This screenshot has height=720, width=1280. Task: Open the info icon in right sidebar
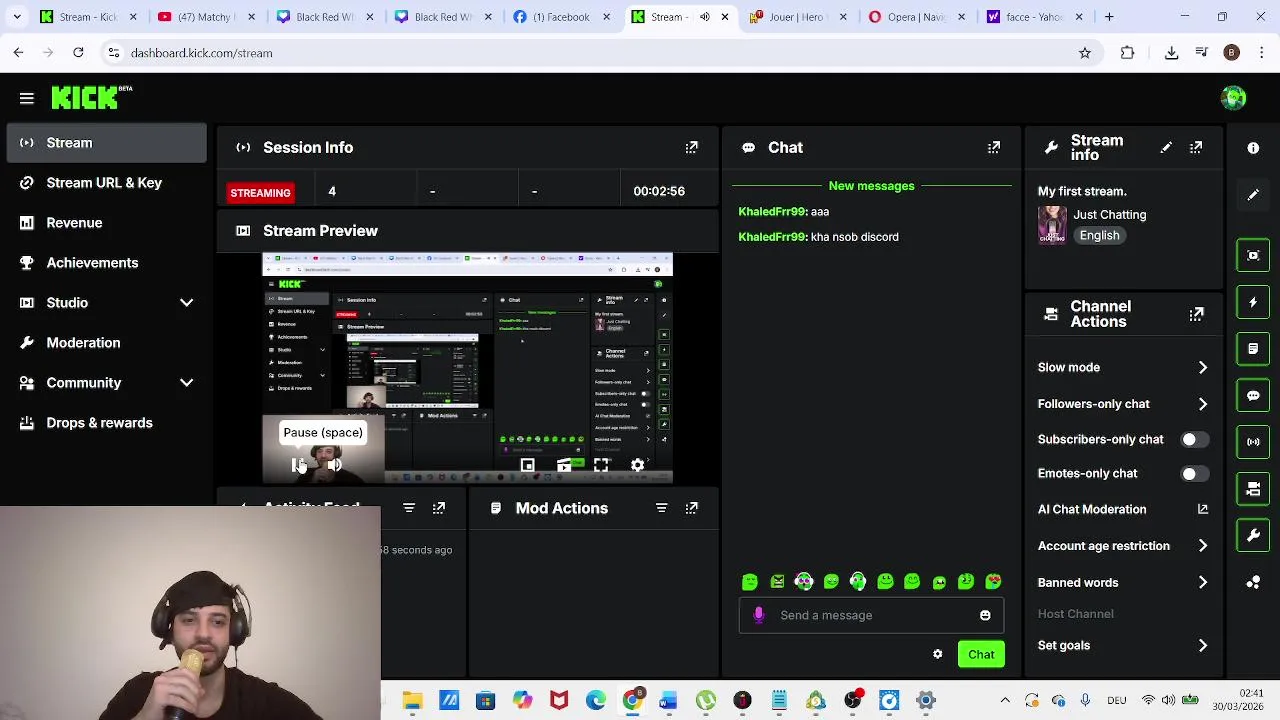pos(1253,148)
